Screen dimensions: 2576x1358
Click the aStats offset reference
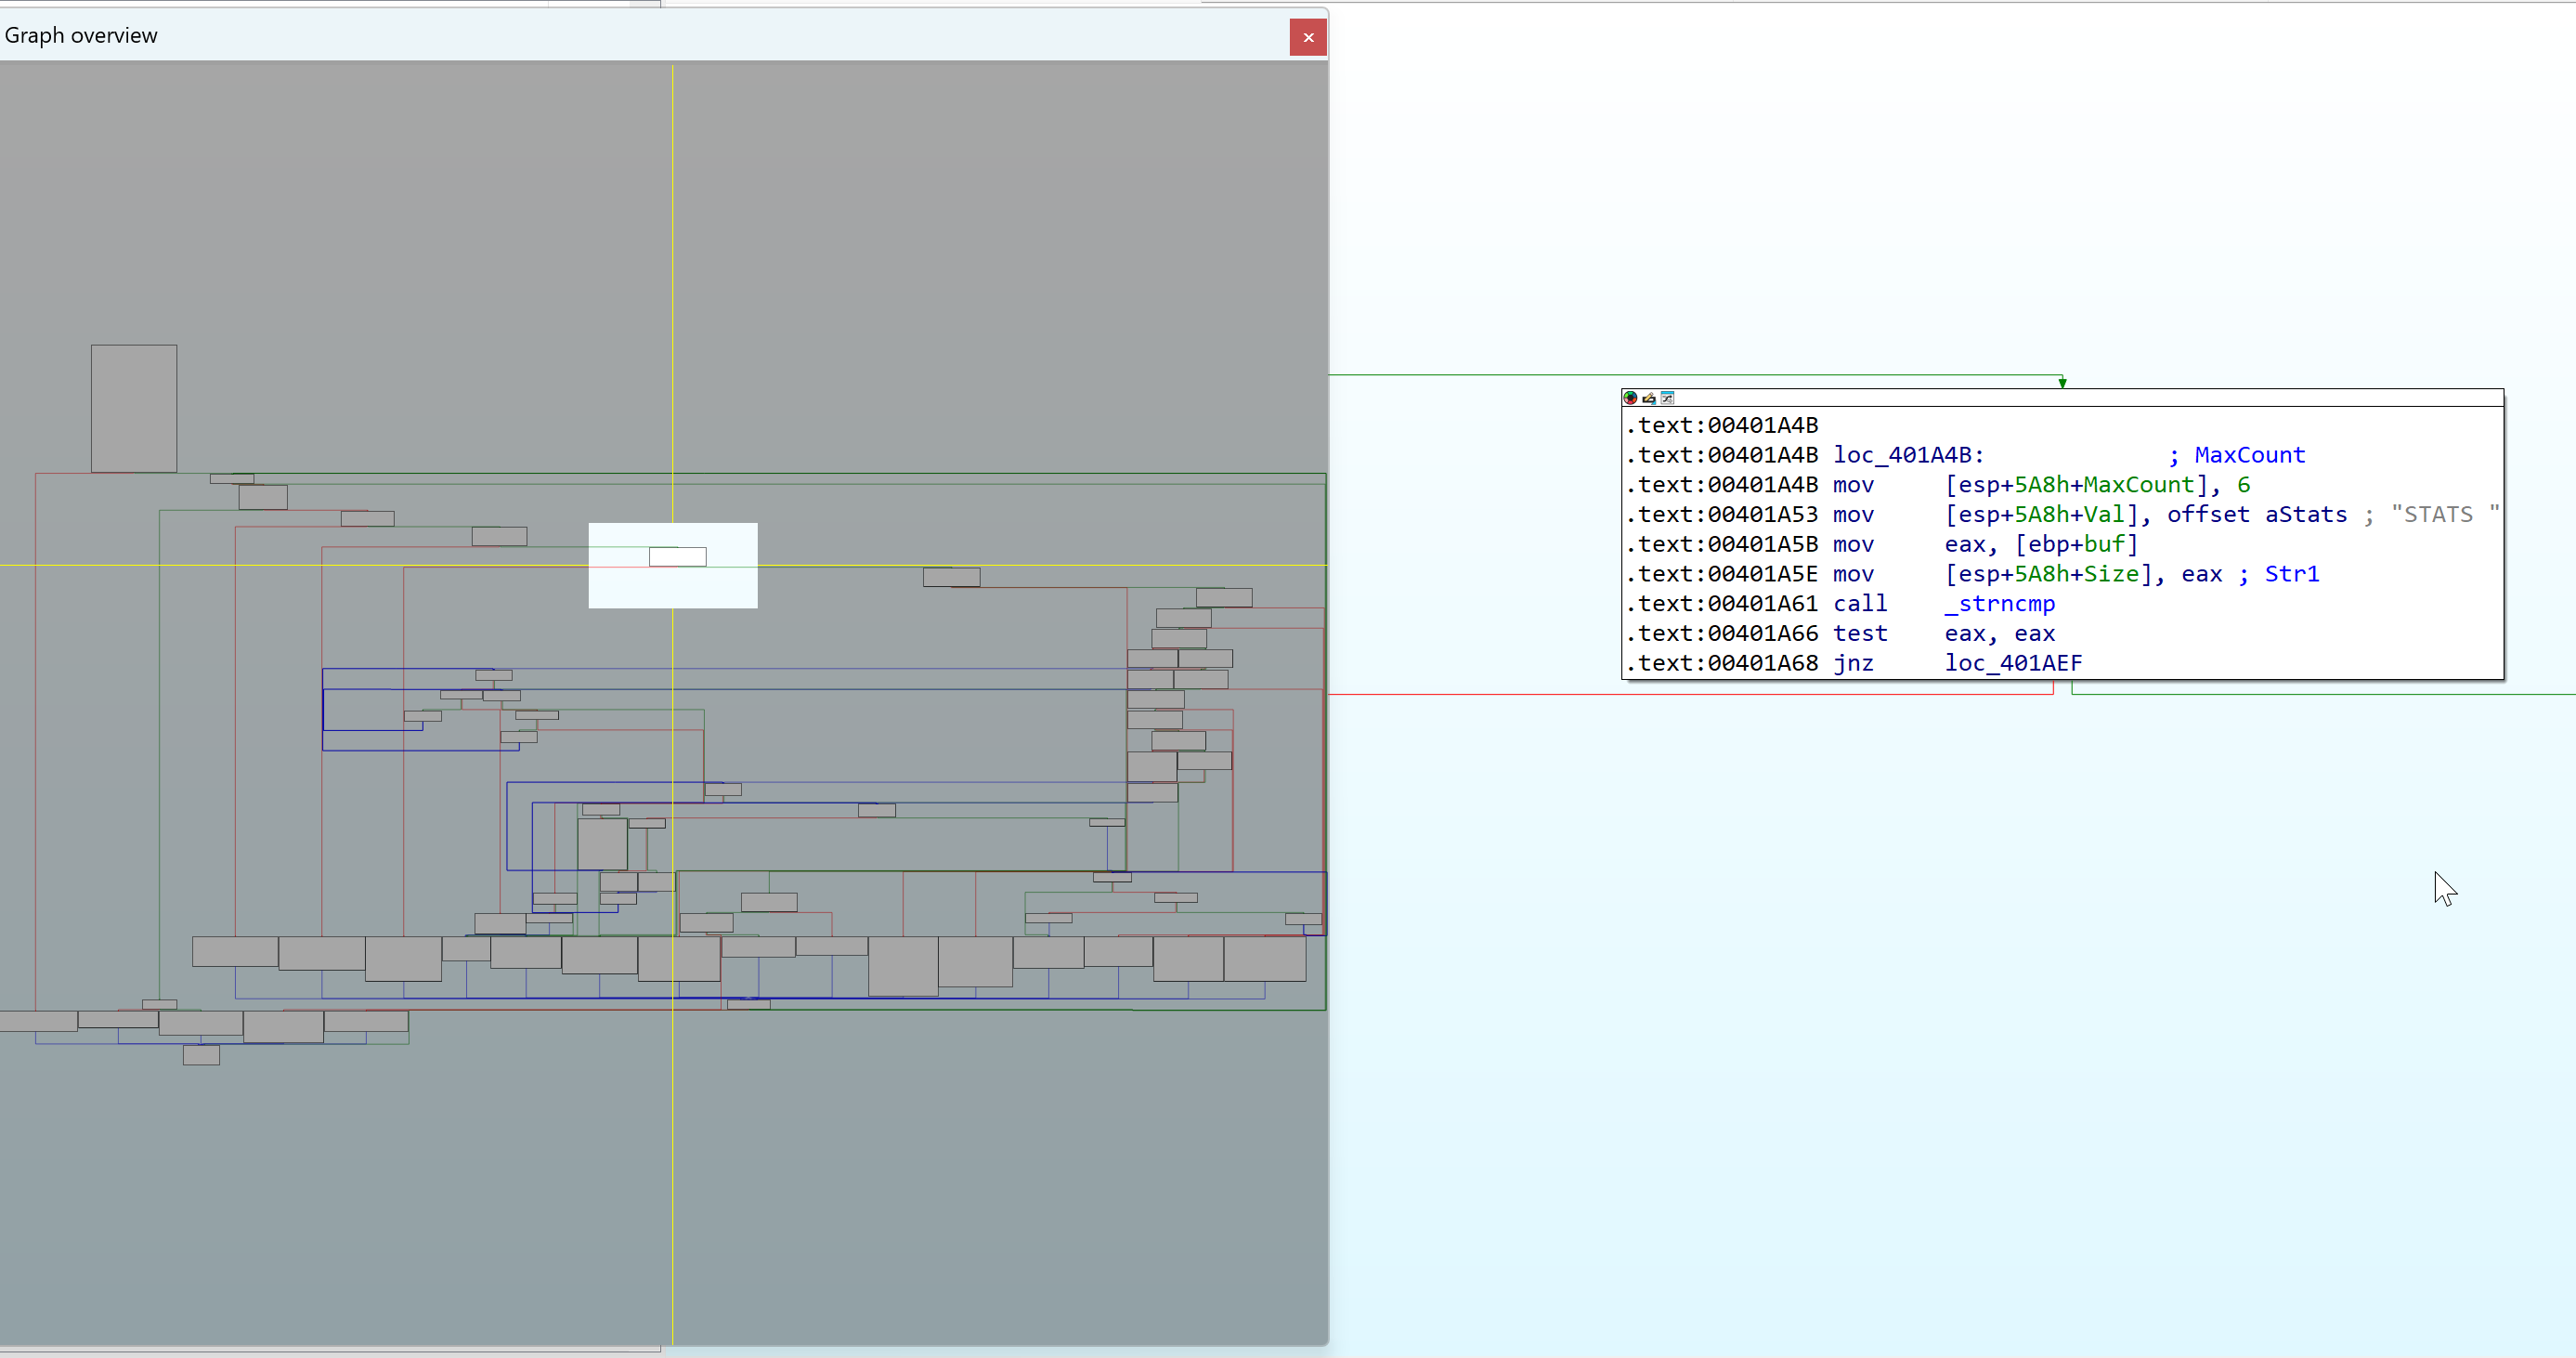(x=2305, y=515)
